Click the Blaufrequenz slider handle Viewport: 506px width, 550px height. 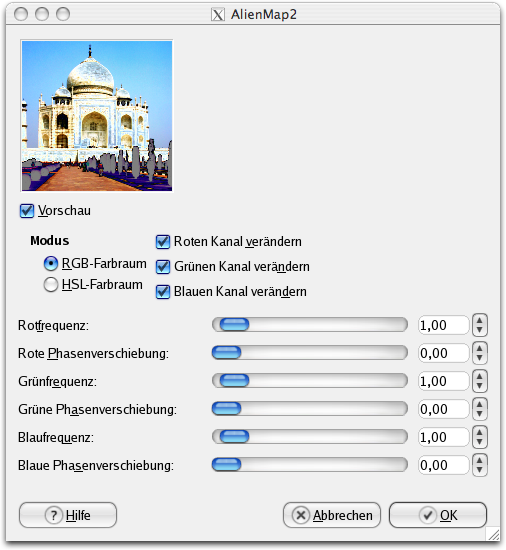(234, 437)
